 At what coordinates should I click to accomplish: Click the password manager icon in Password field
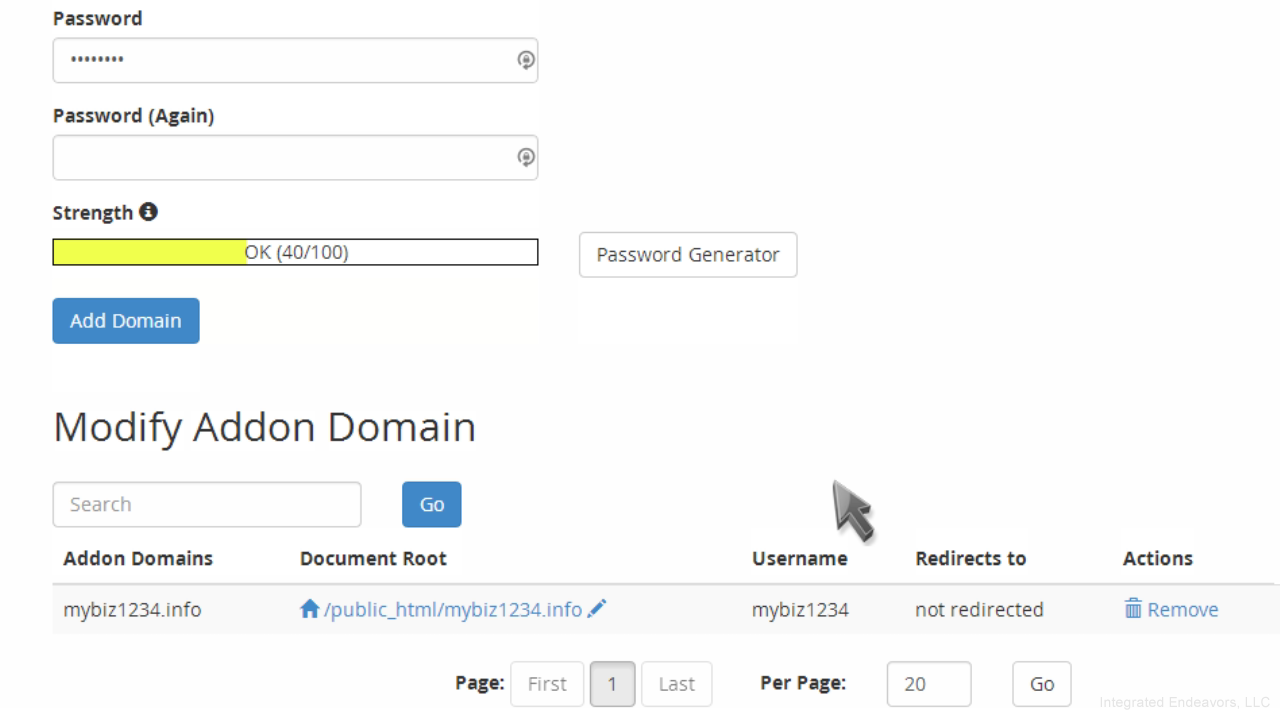525,60
